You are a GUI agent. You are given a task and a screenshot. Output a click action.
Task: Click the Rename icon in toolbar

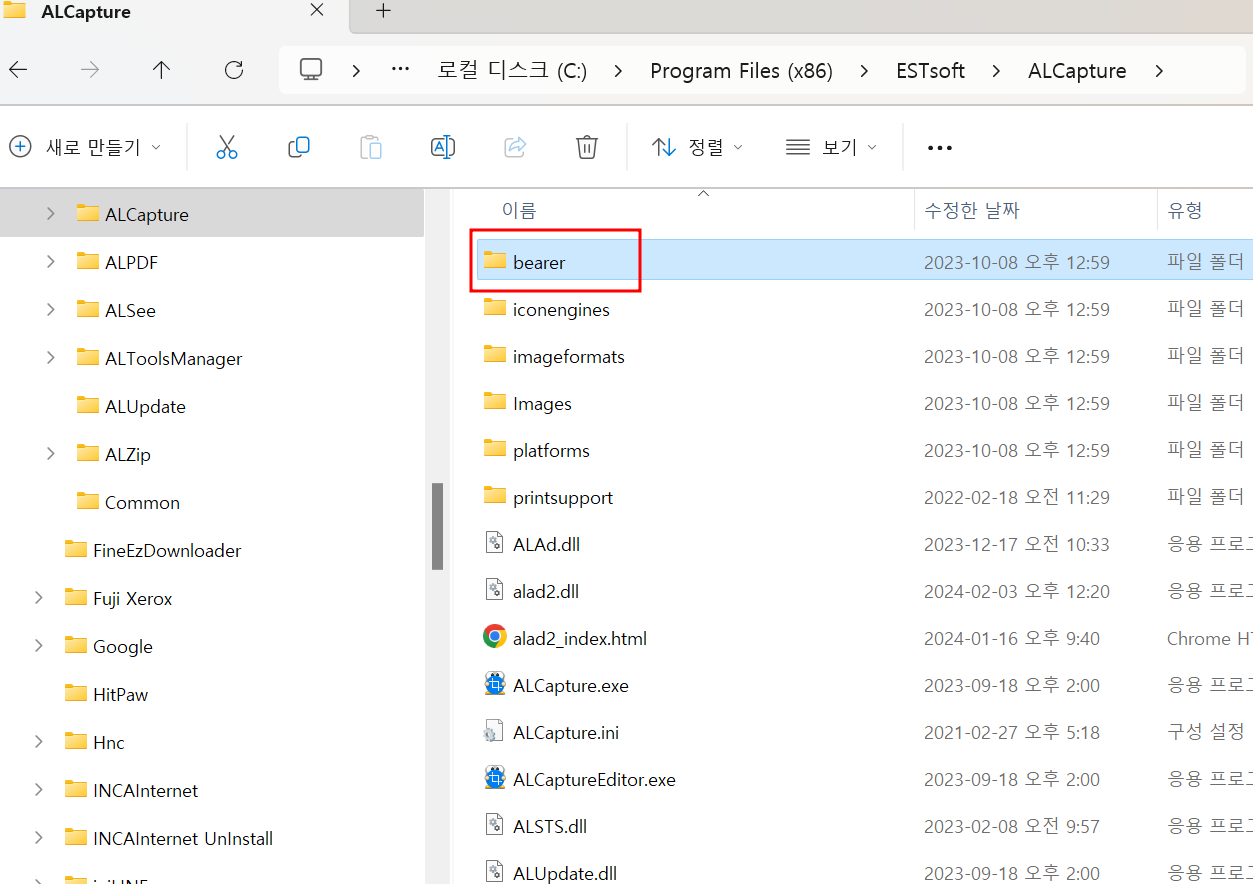(x=443, y=147)
